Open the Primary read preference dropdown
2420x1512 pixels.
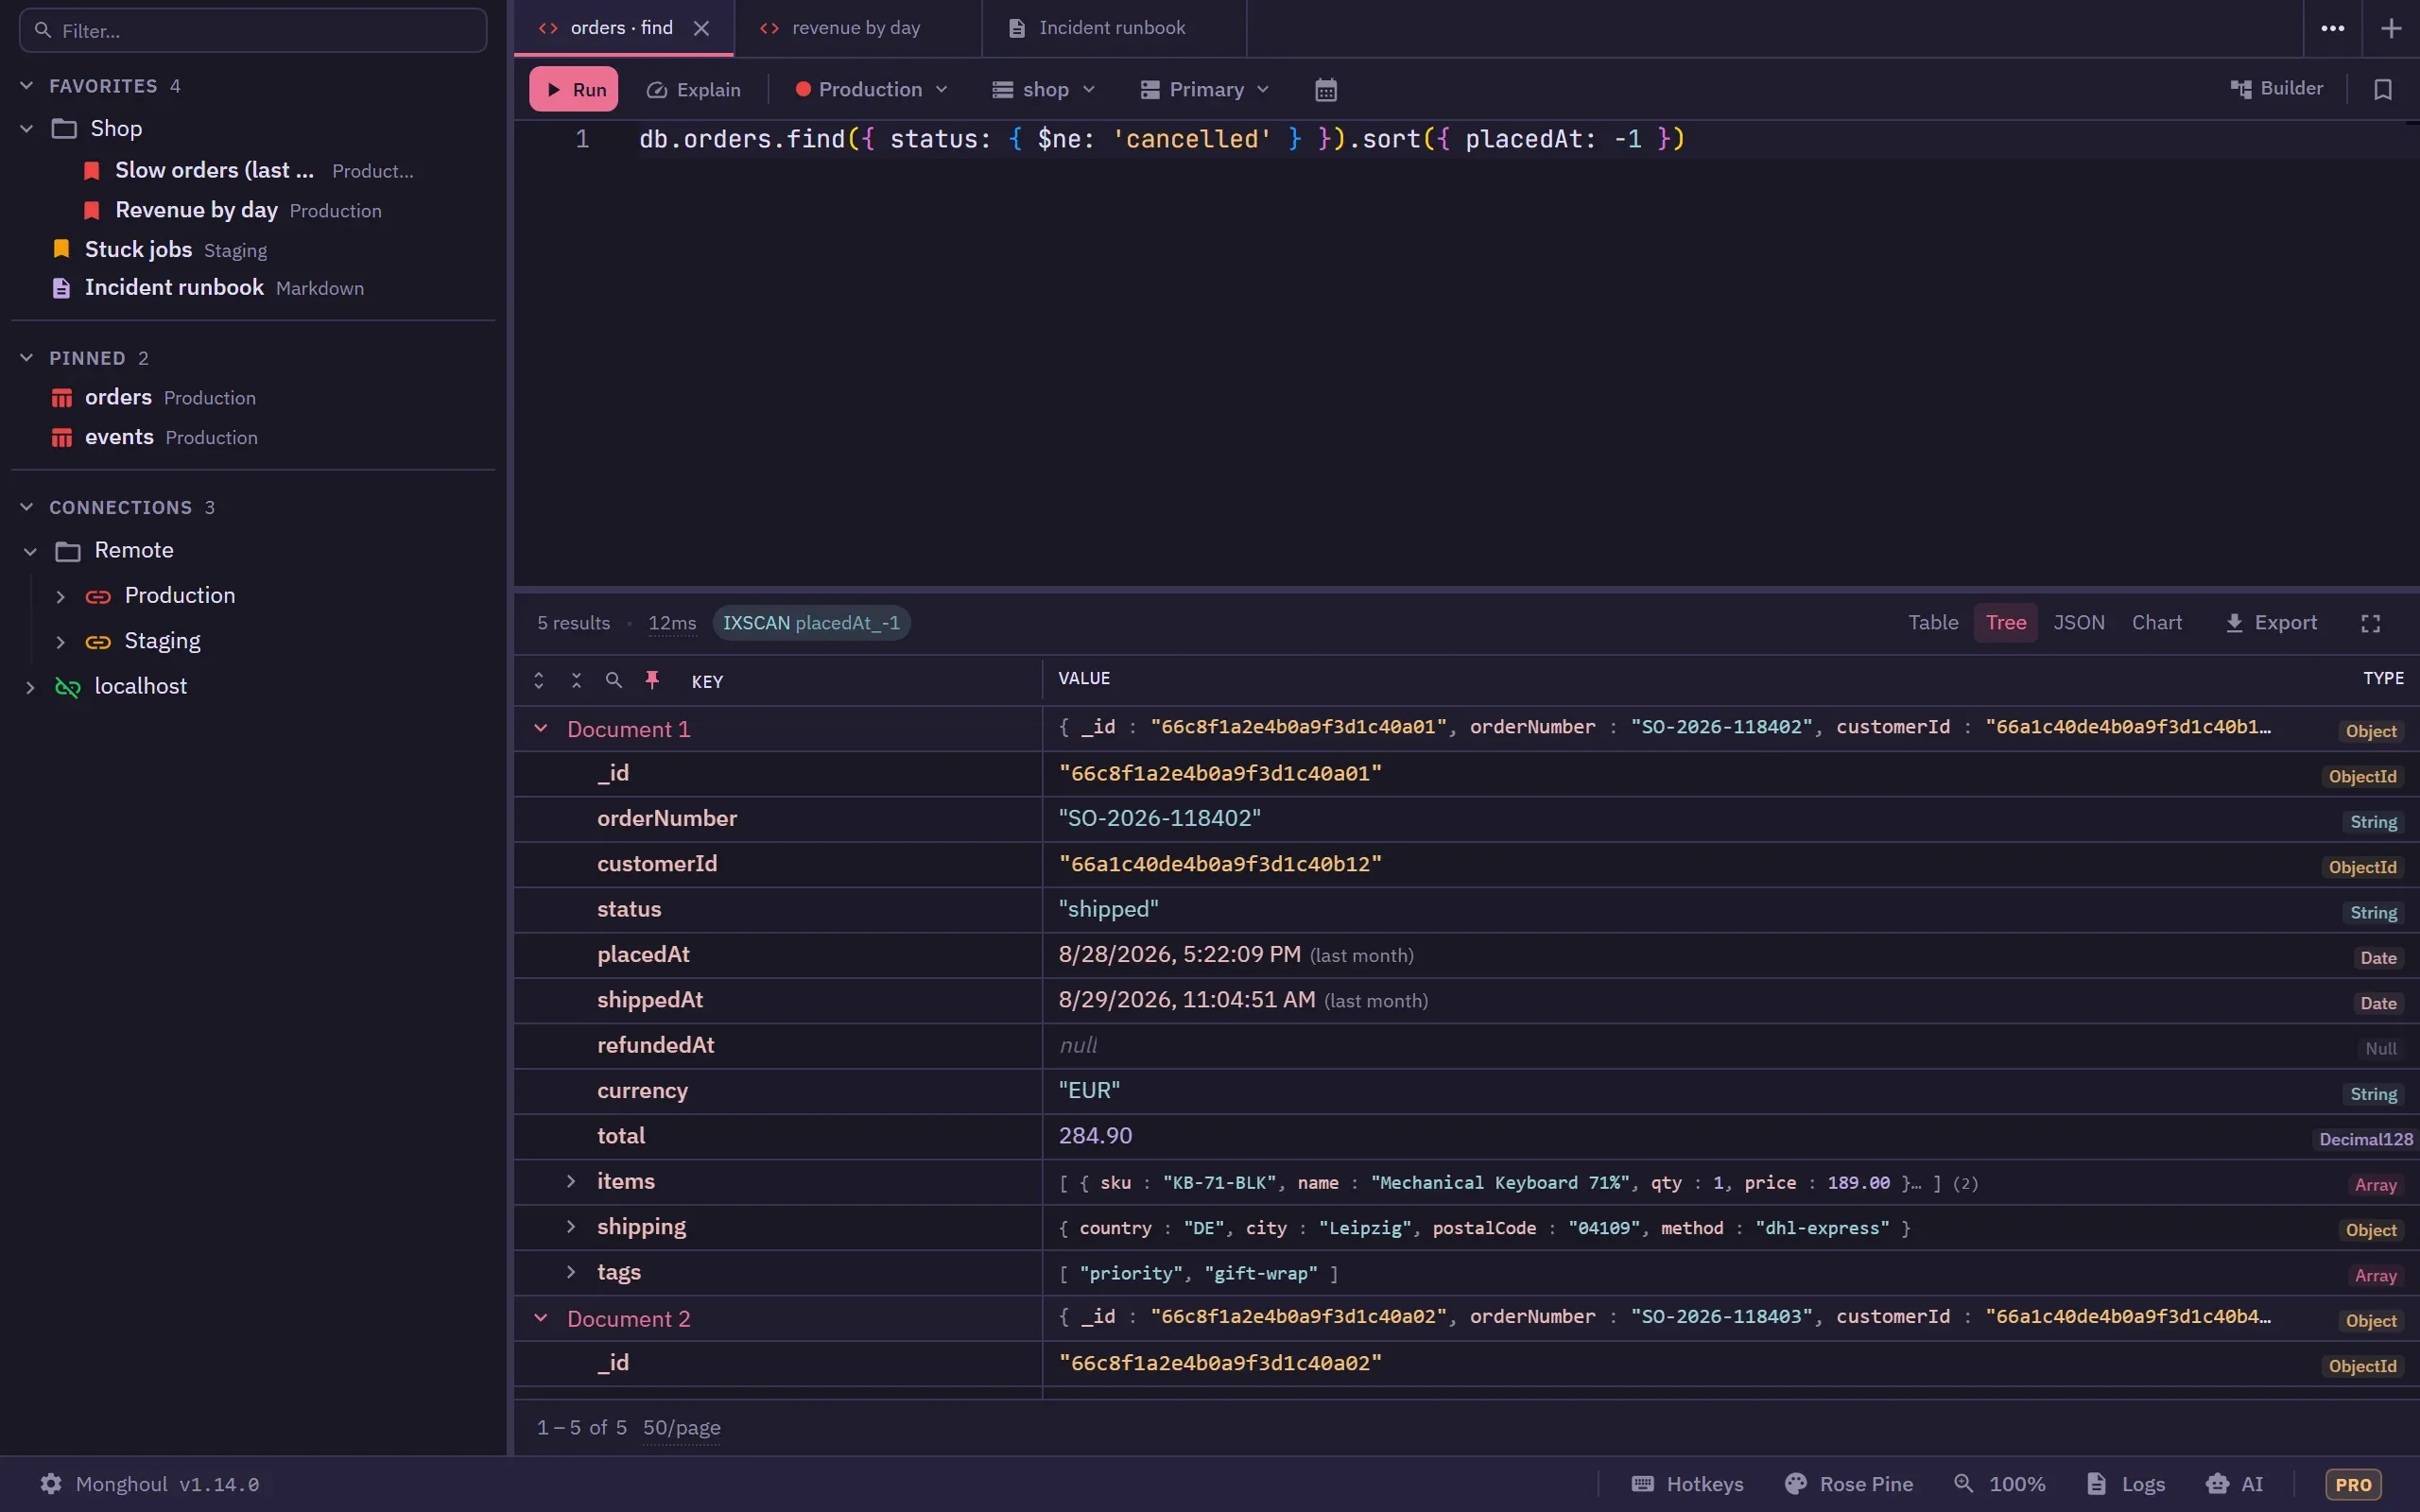1205,90
